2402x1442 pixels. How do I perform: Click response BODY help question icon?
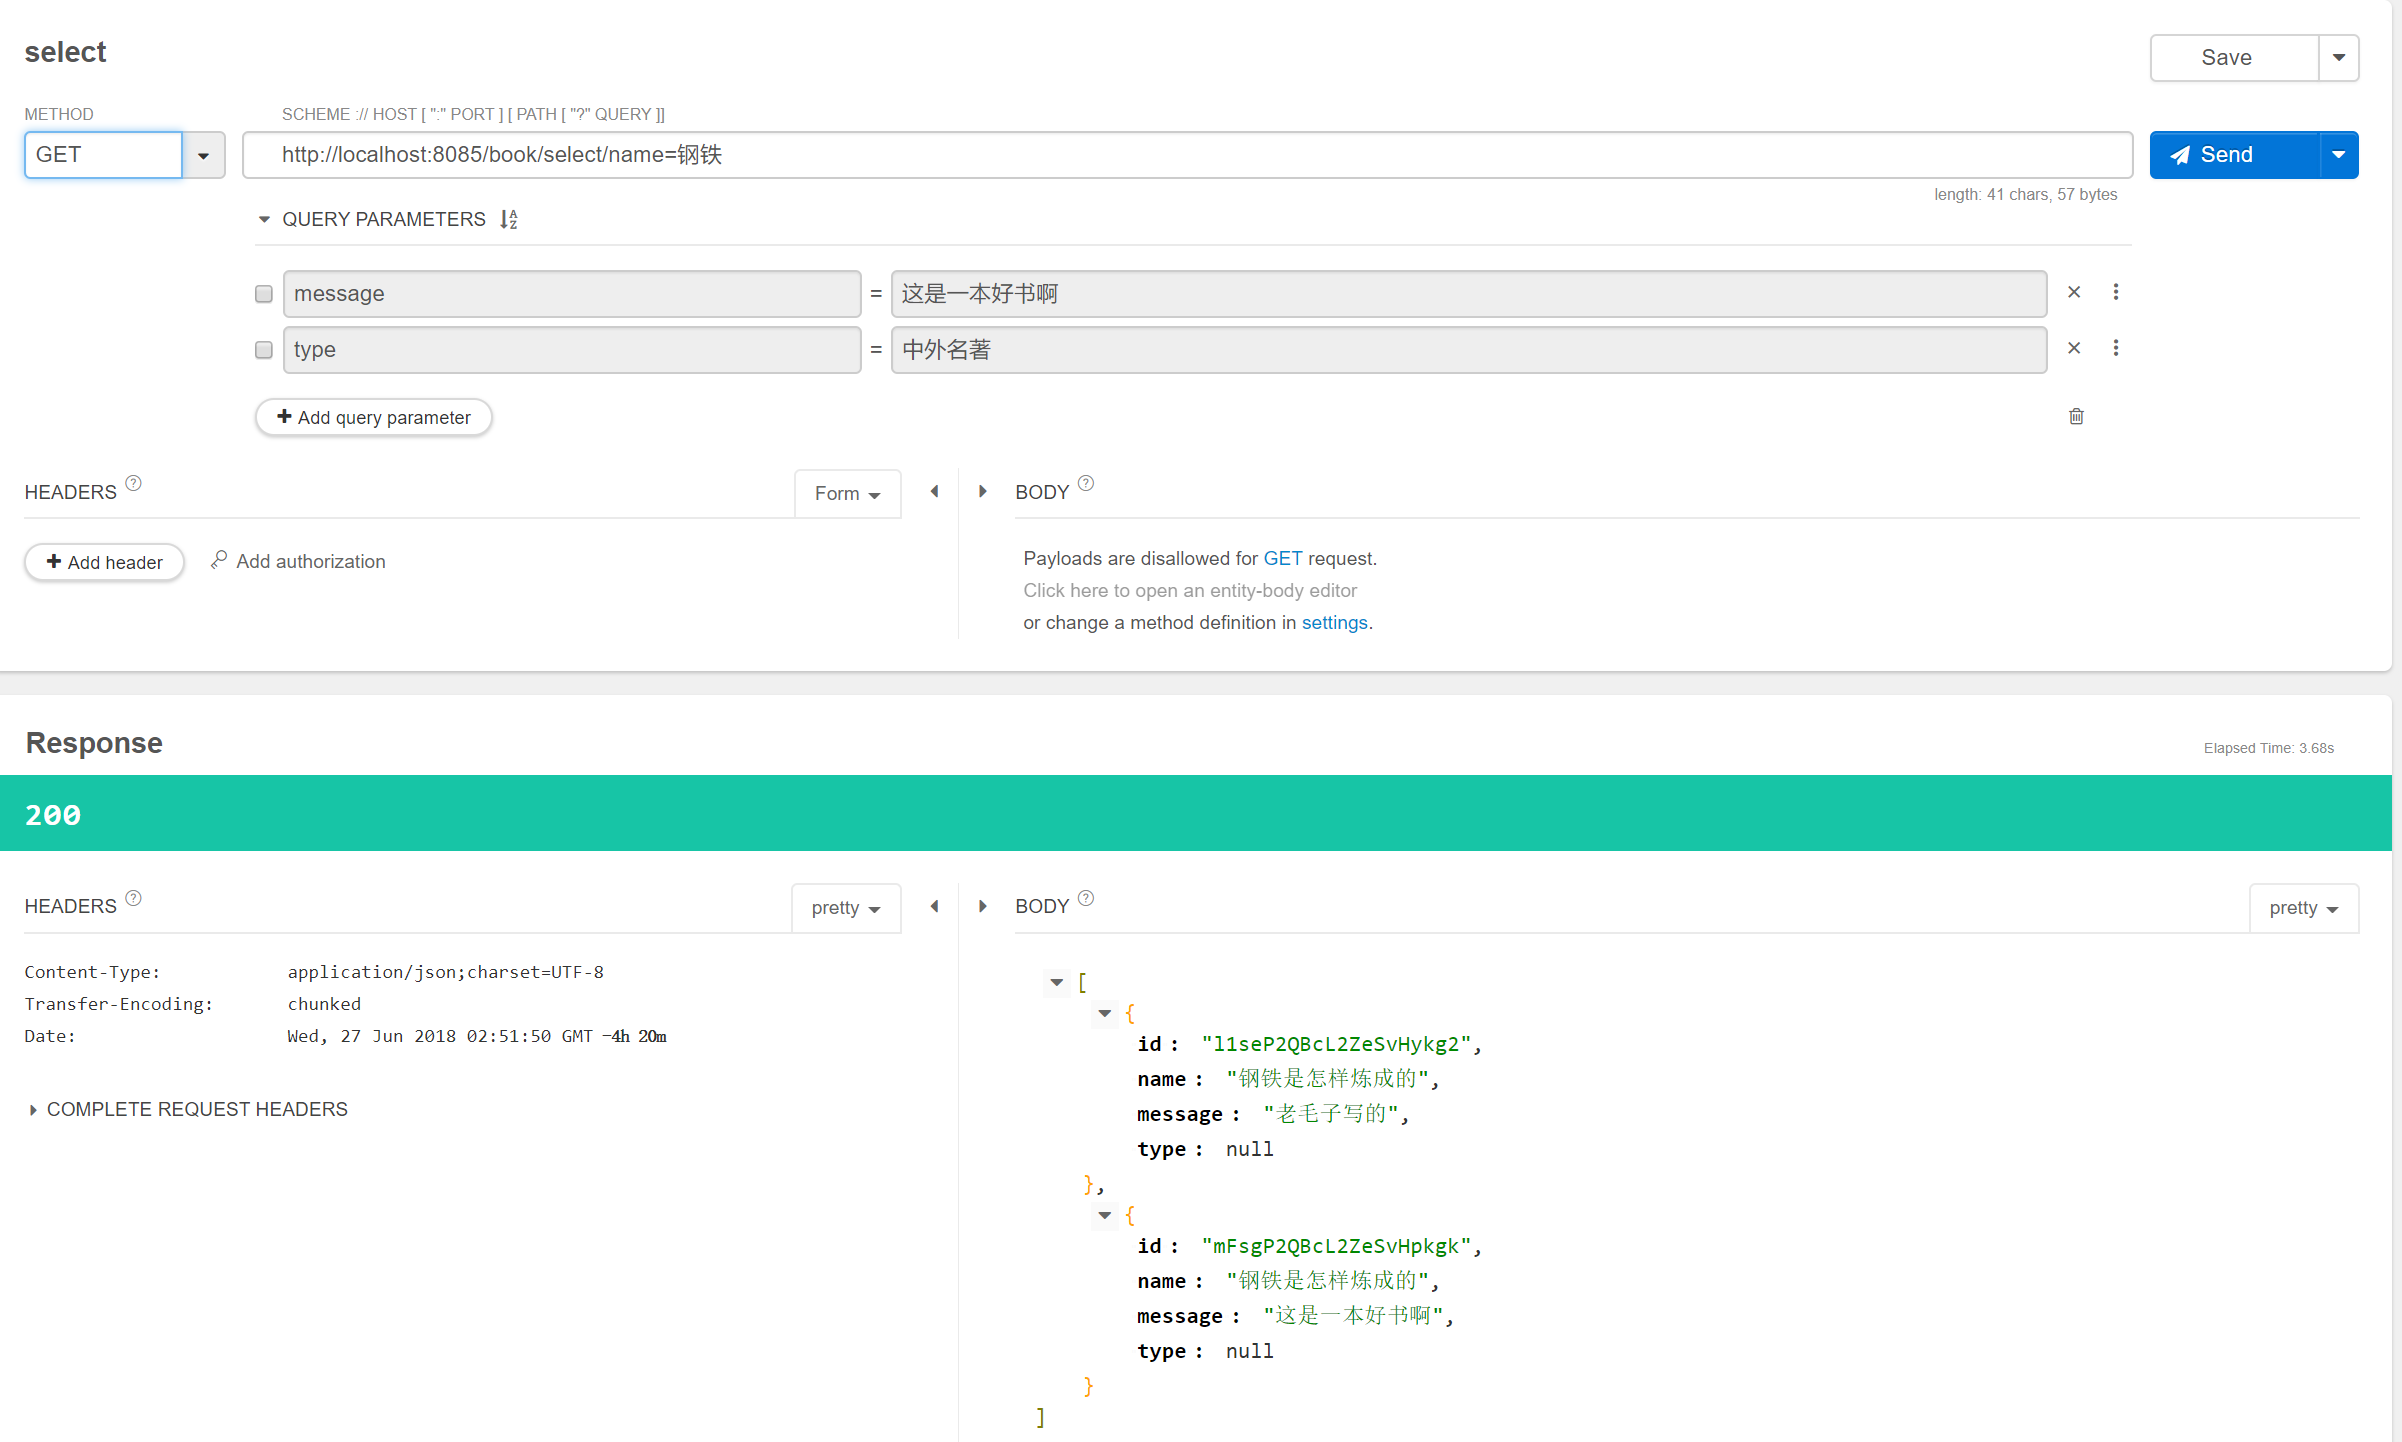(x=1086, y=898)
